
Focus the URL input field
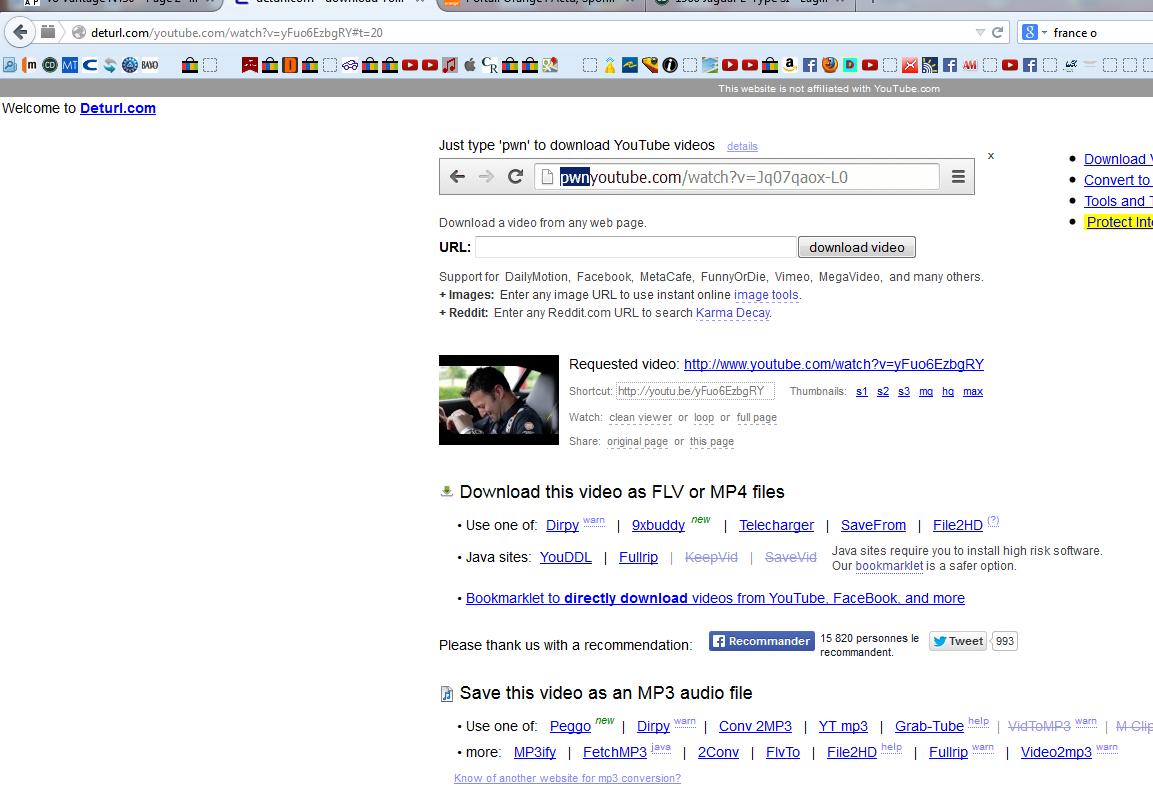pos(636,247)
